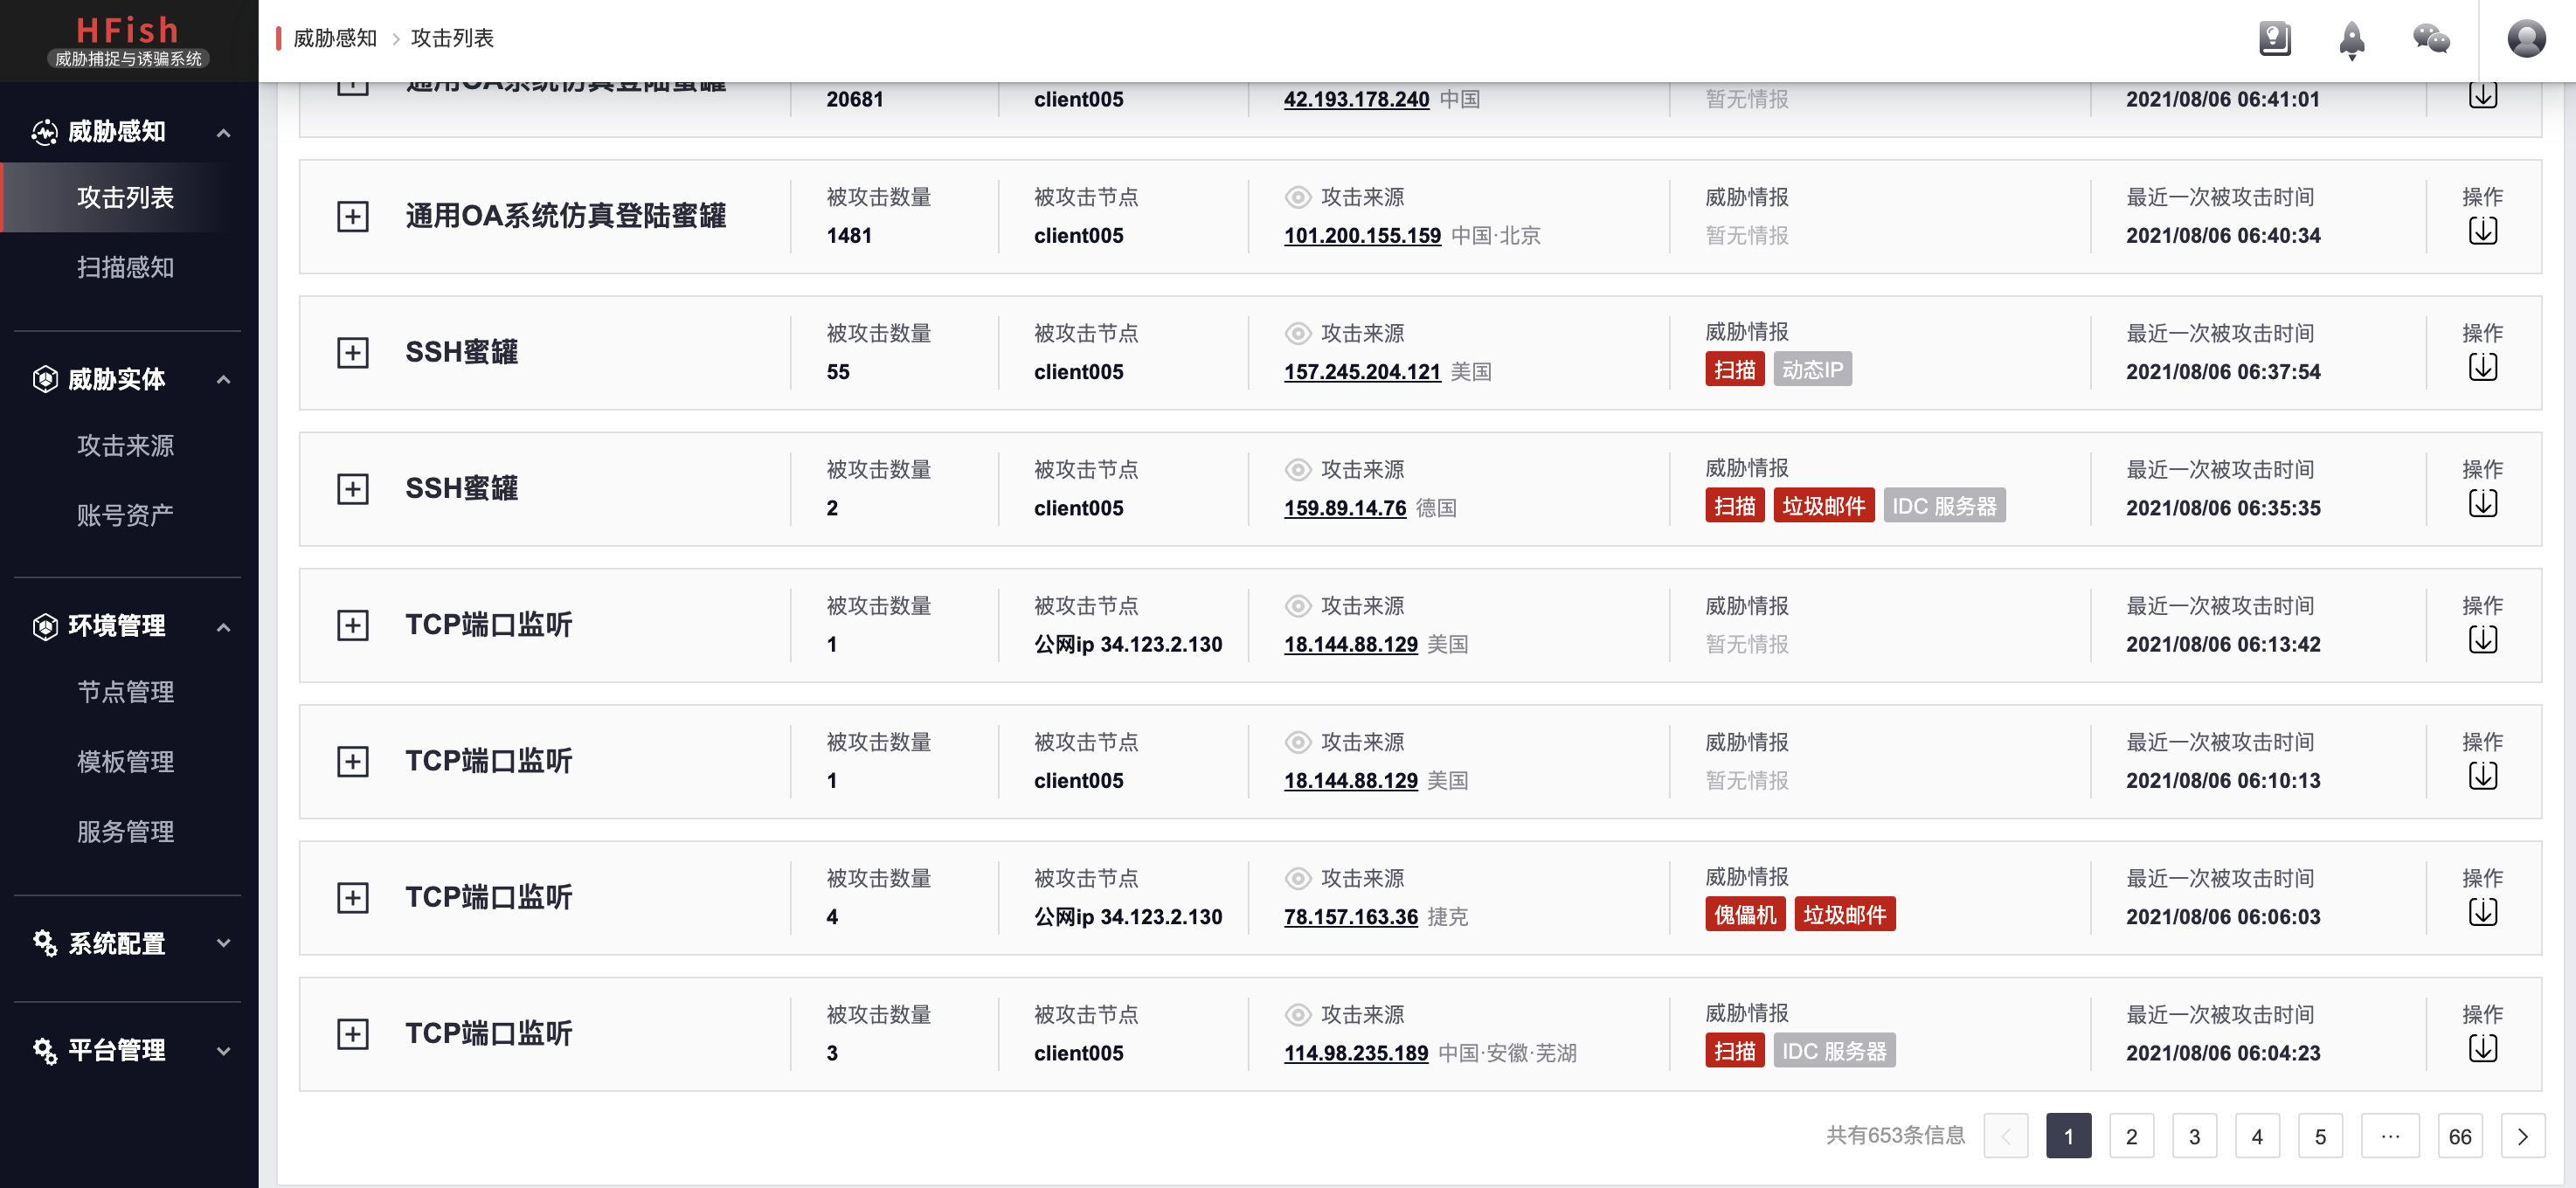Click the documentation book icon in header
This screenshot has width=2576, height=1188.
tap(2274, 39)
